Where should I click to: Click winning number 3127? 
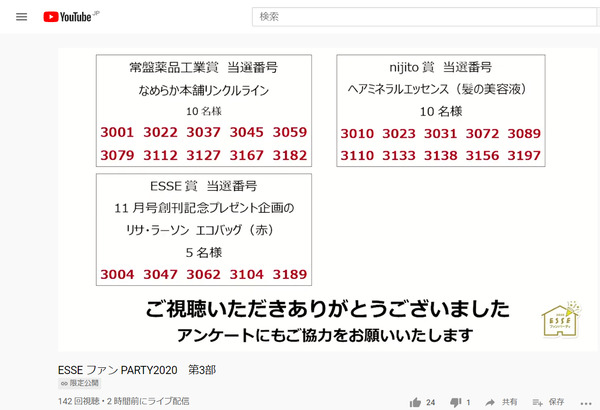pos(203,155)
